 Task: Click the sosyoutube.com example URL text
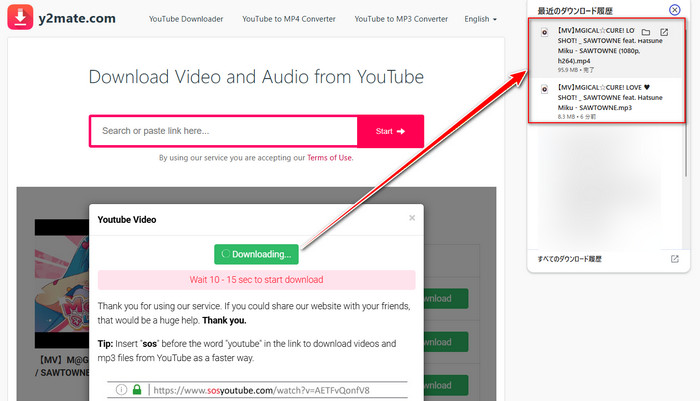point(262,390)
